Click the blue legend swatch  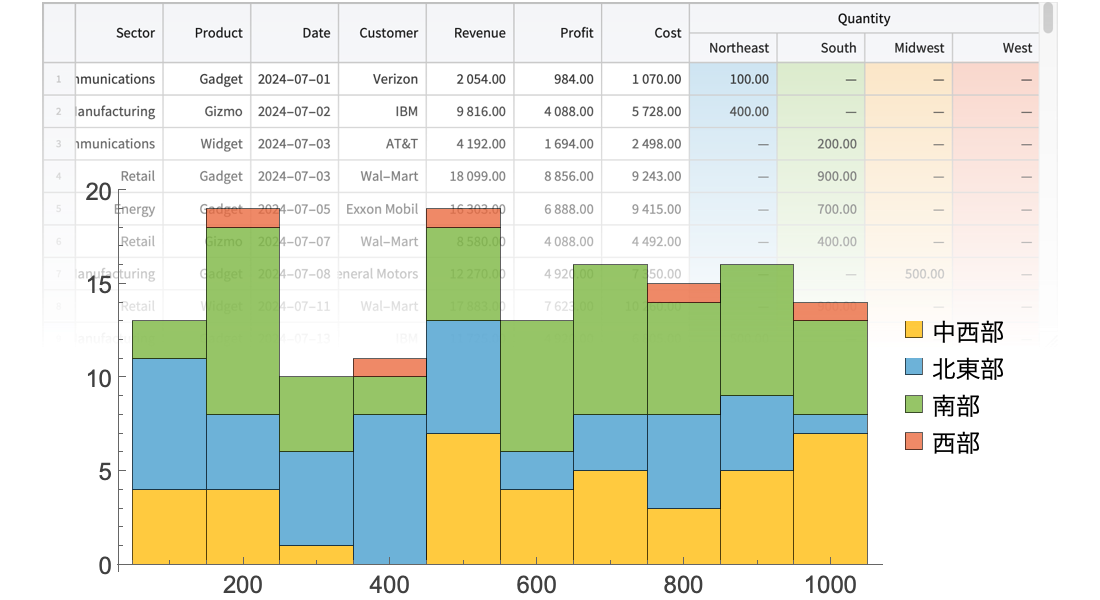[x=913, y=366]
